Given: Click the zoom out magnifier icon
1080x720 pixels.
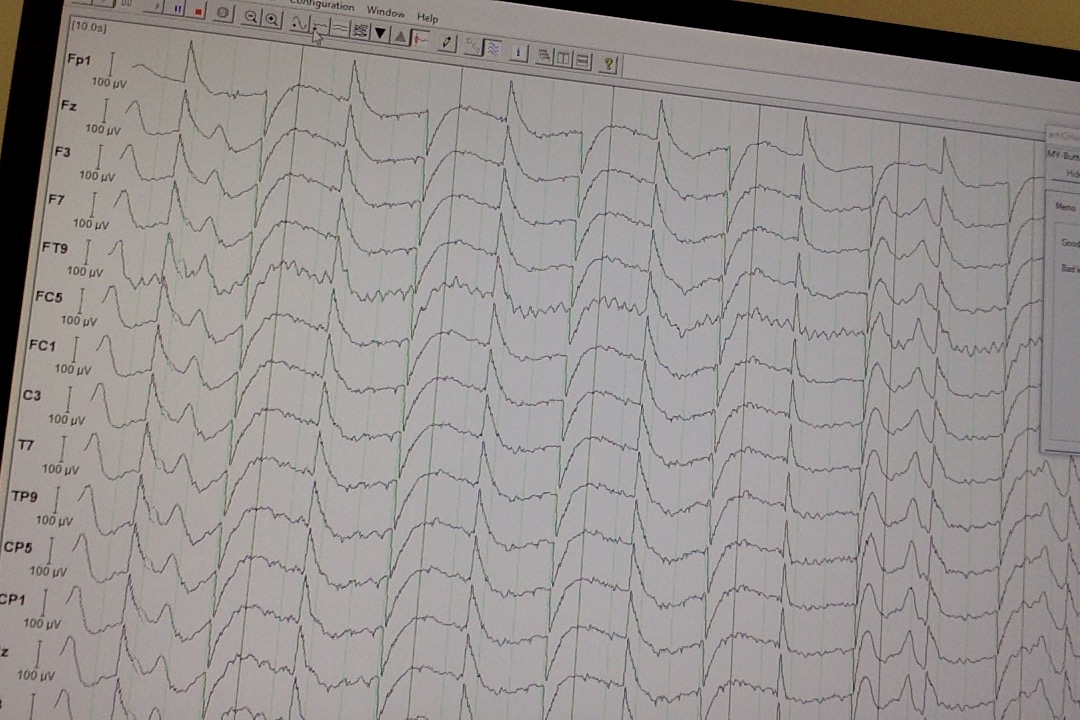Looking at the screenshot, I should (x=252, y=18).
